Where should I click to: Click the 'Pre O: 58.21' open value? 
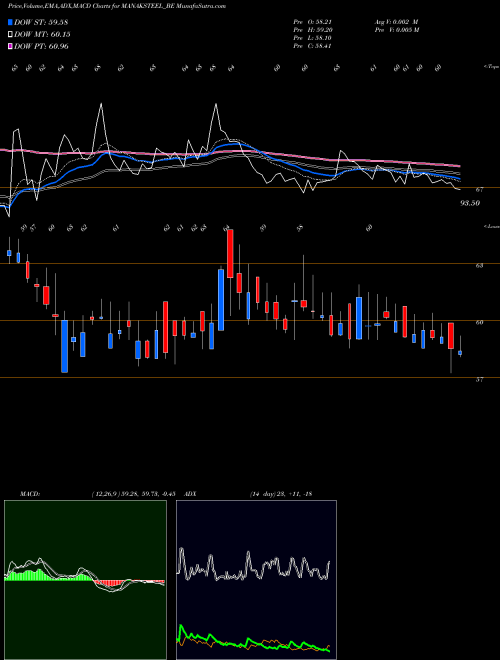pos(312,22)
